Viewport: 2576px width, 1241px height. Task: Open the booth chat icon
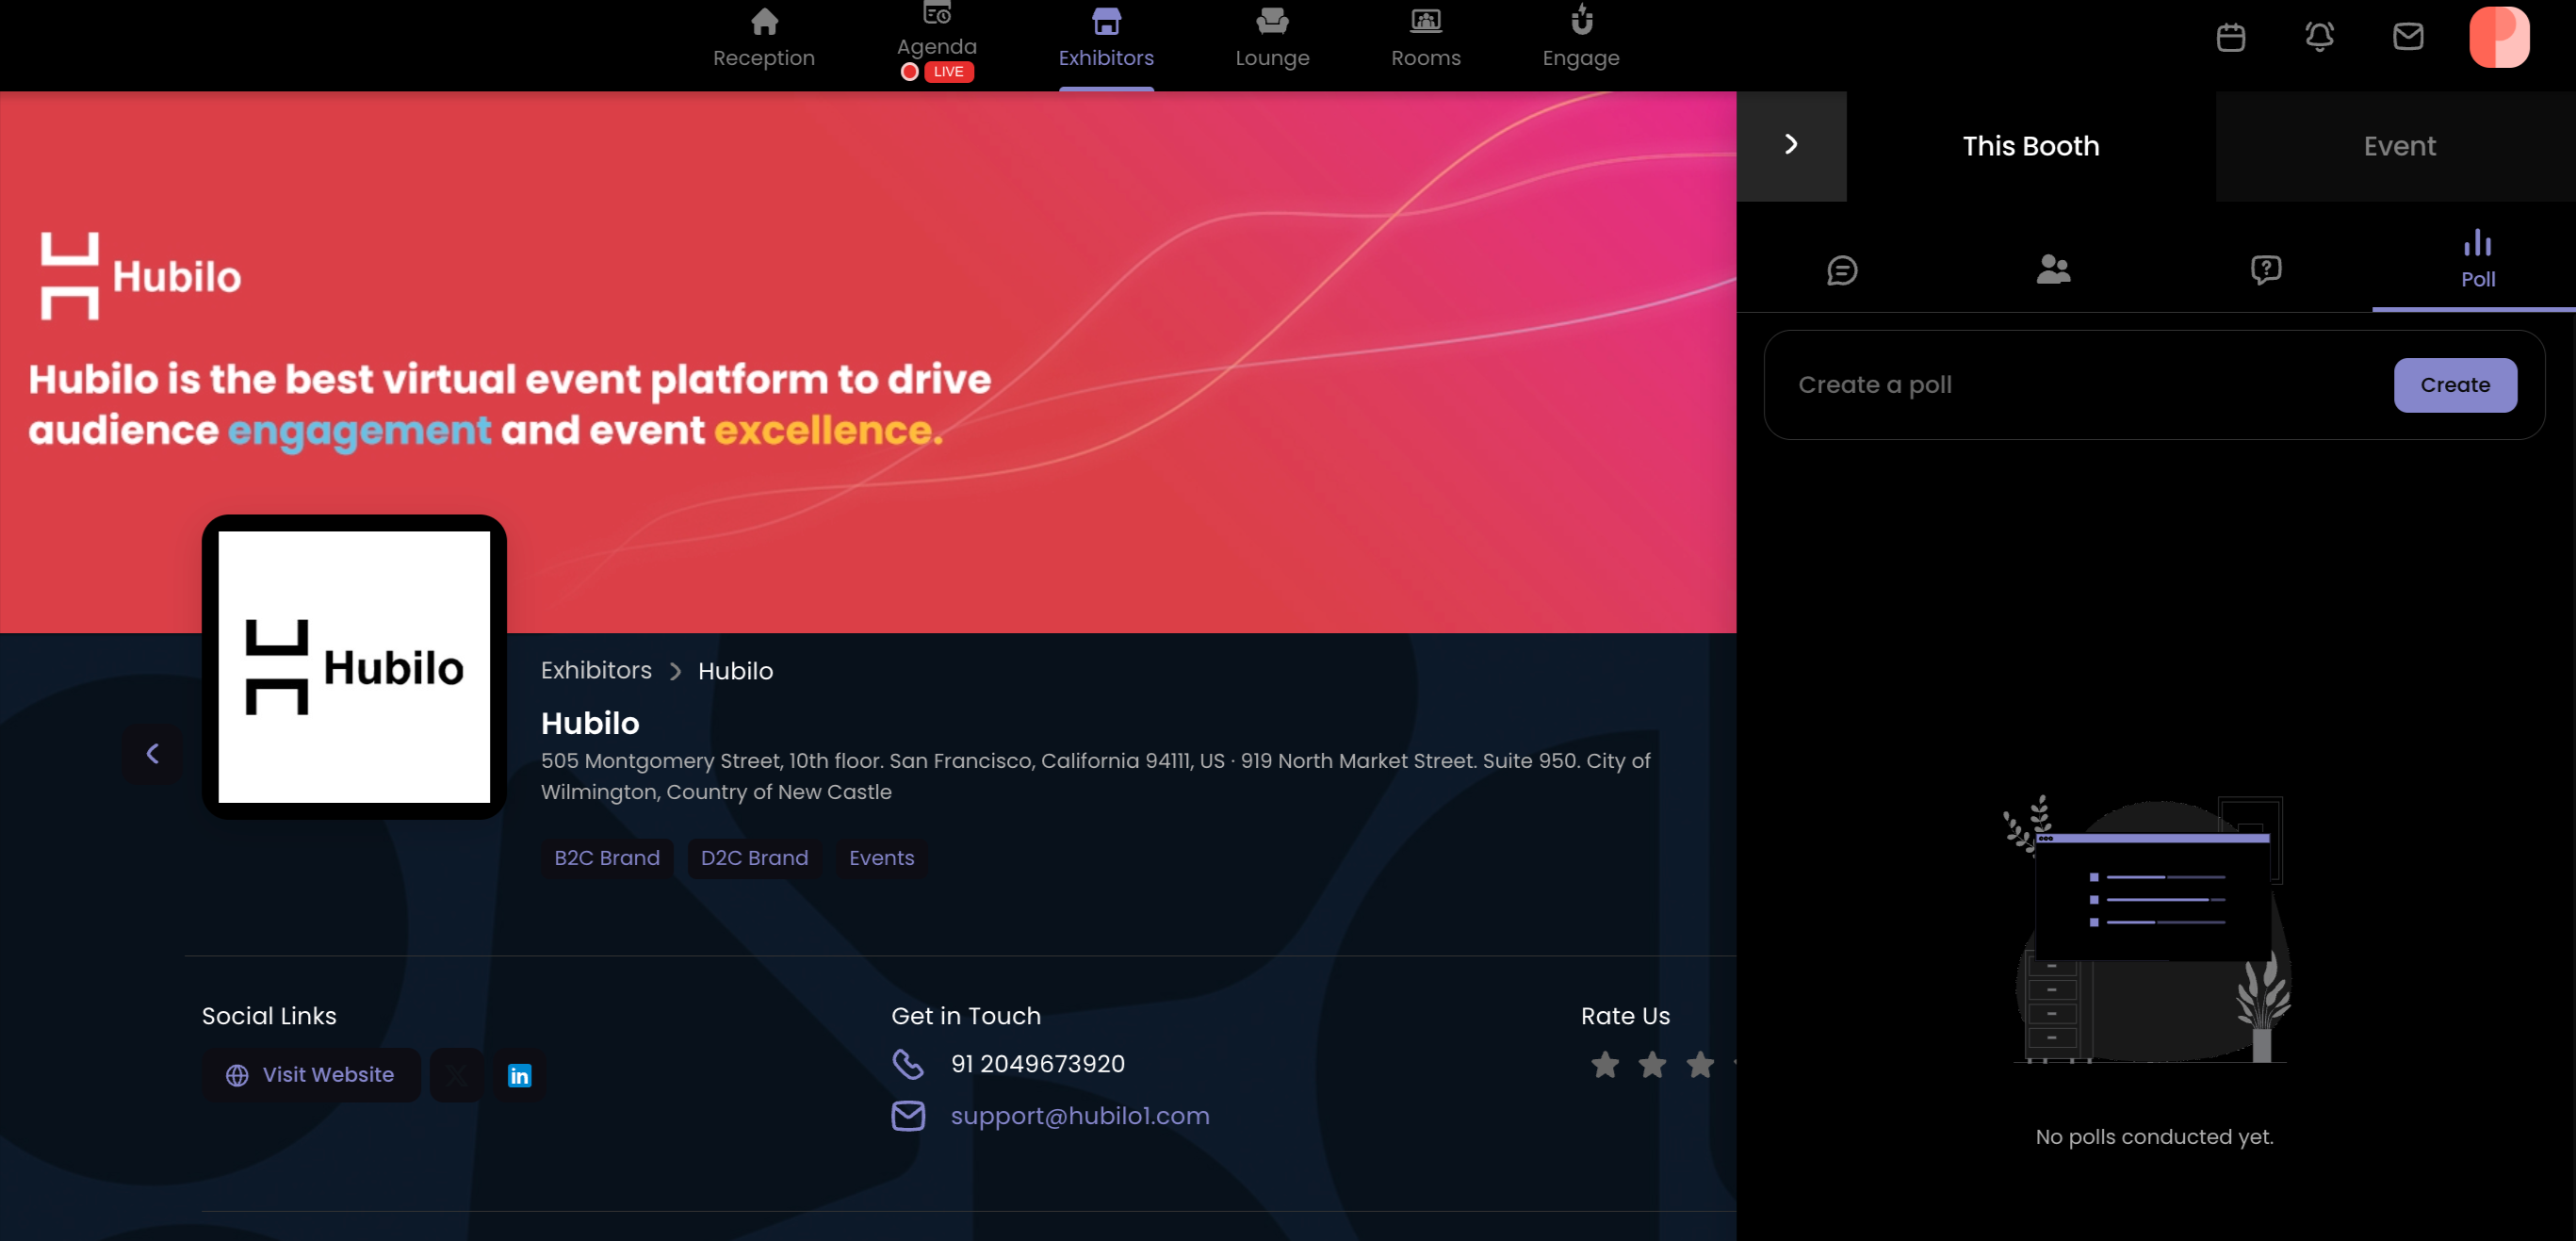[1841, 270]
